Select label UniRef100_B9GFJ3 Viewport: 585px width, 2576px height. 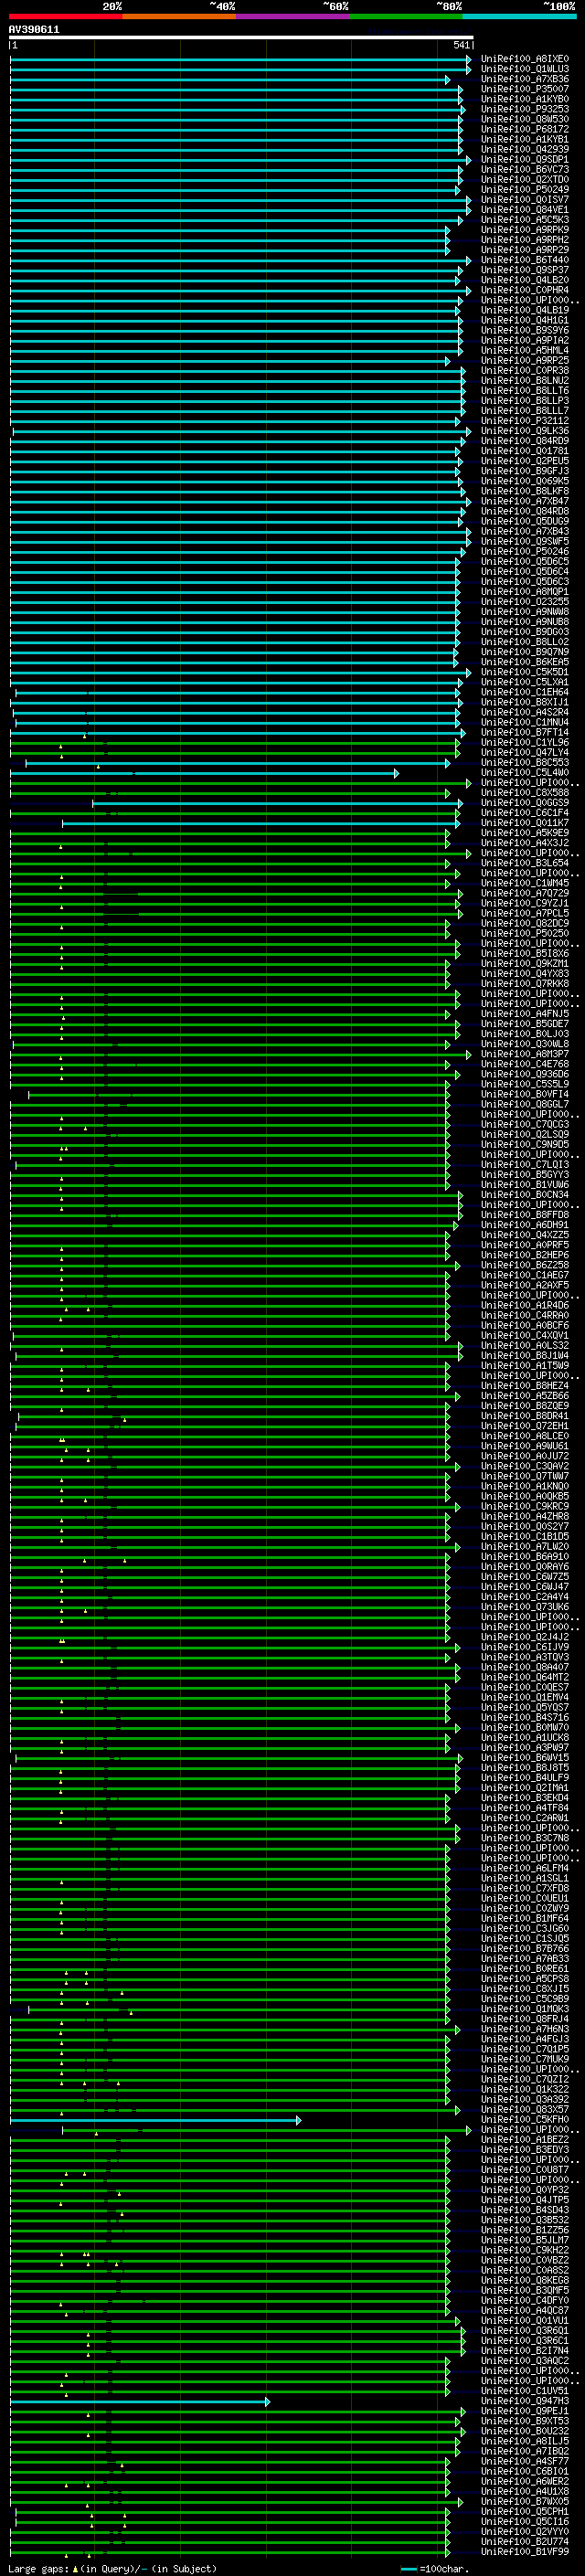click(525, 471)
